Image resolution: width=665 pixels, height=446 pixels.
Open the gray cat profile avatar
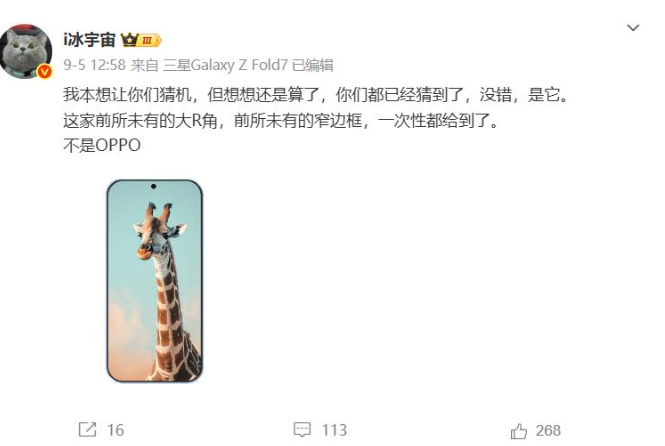coord(26,52)
